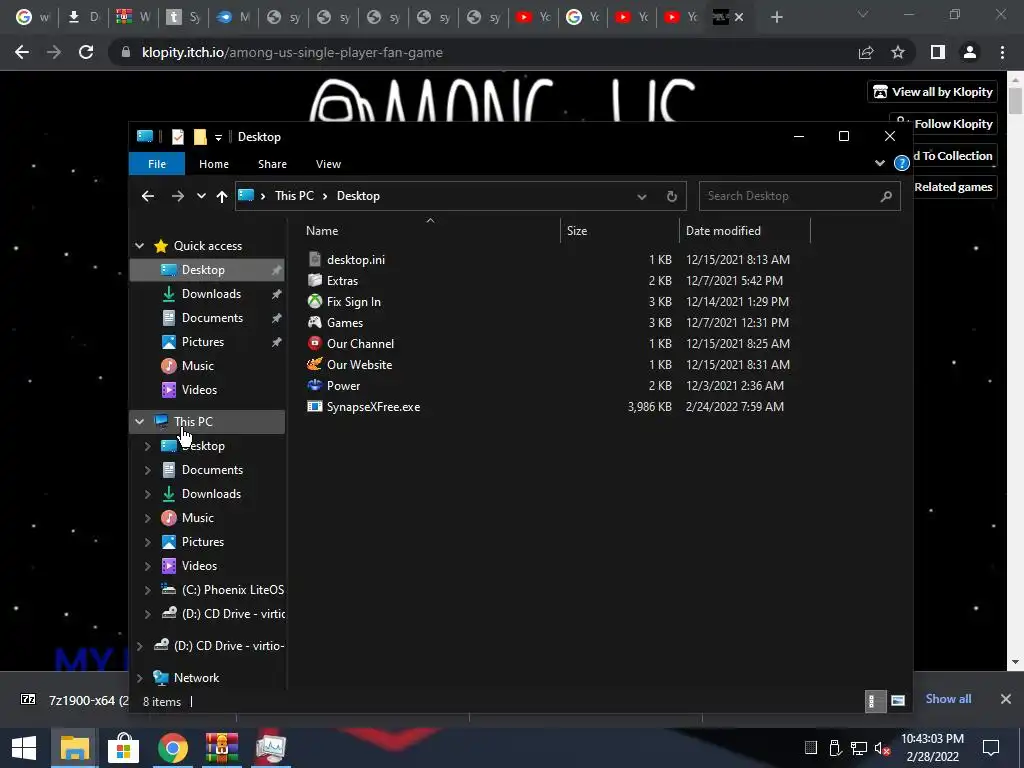Open the notification center
Viewport: 1024px width, 768px height.
click(x=991, y=748)
